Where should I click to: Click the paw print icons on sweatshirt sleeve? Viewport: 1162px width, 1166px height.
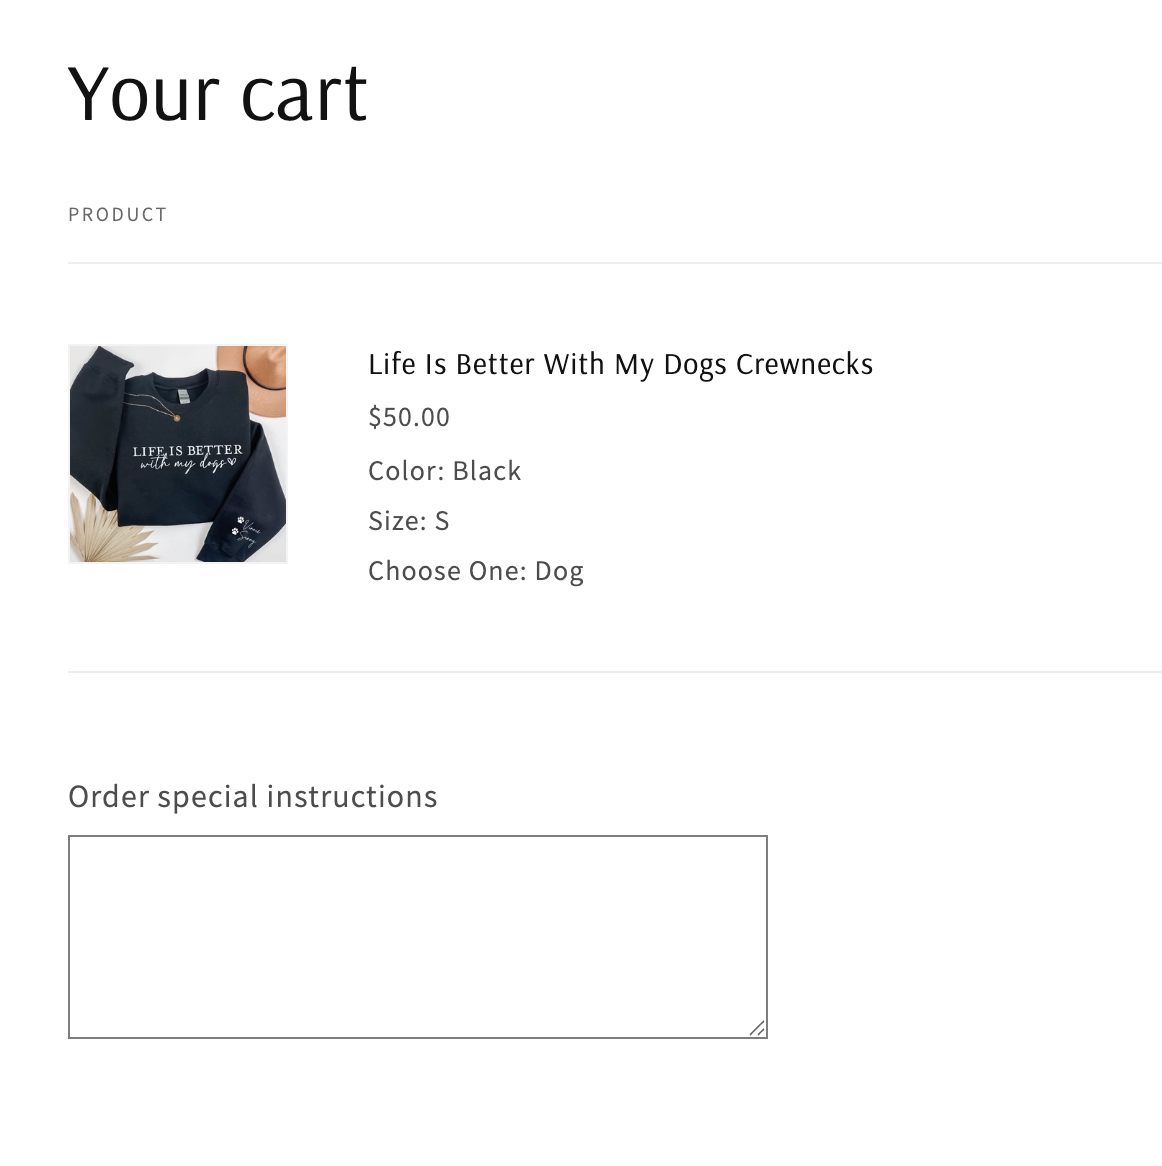[x=238, y=525]
